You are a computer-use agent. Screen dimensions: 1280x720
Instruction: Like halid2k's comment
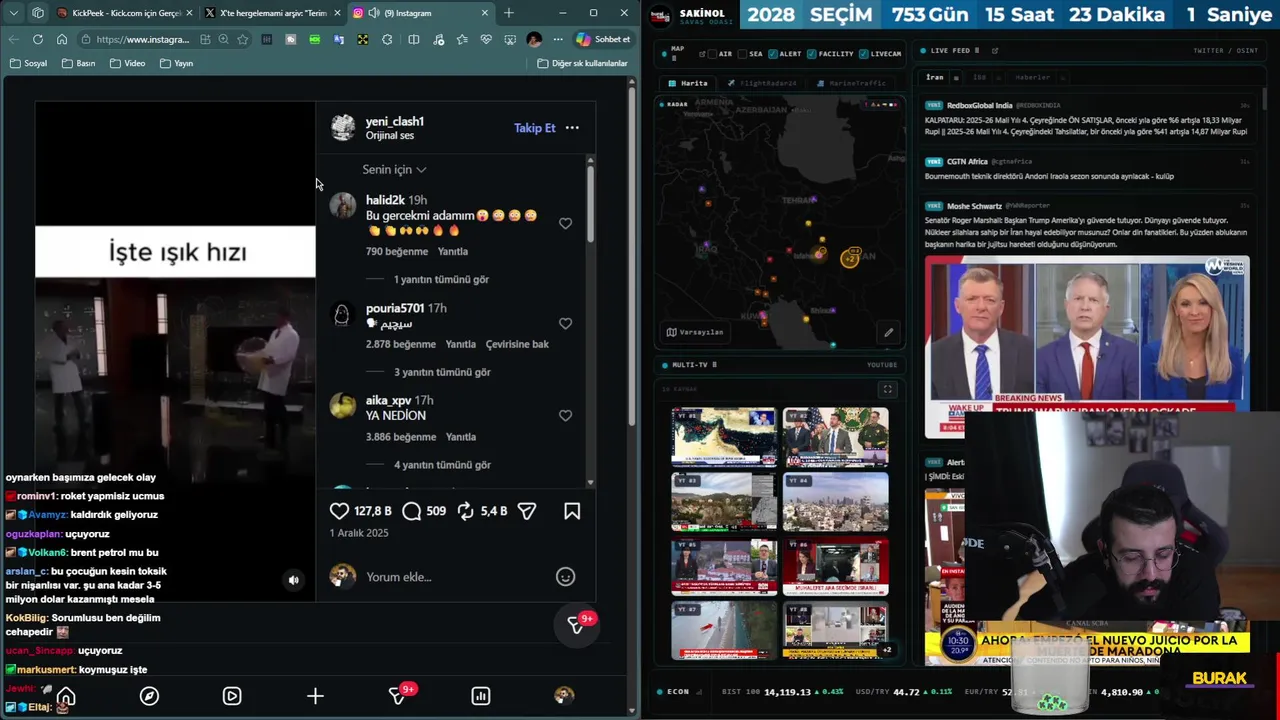coord(565,224)
